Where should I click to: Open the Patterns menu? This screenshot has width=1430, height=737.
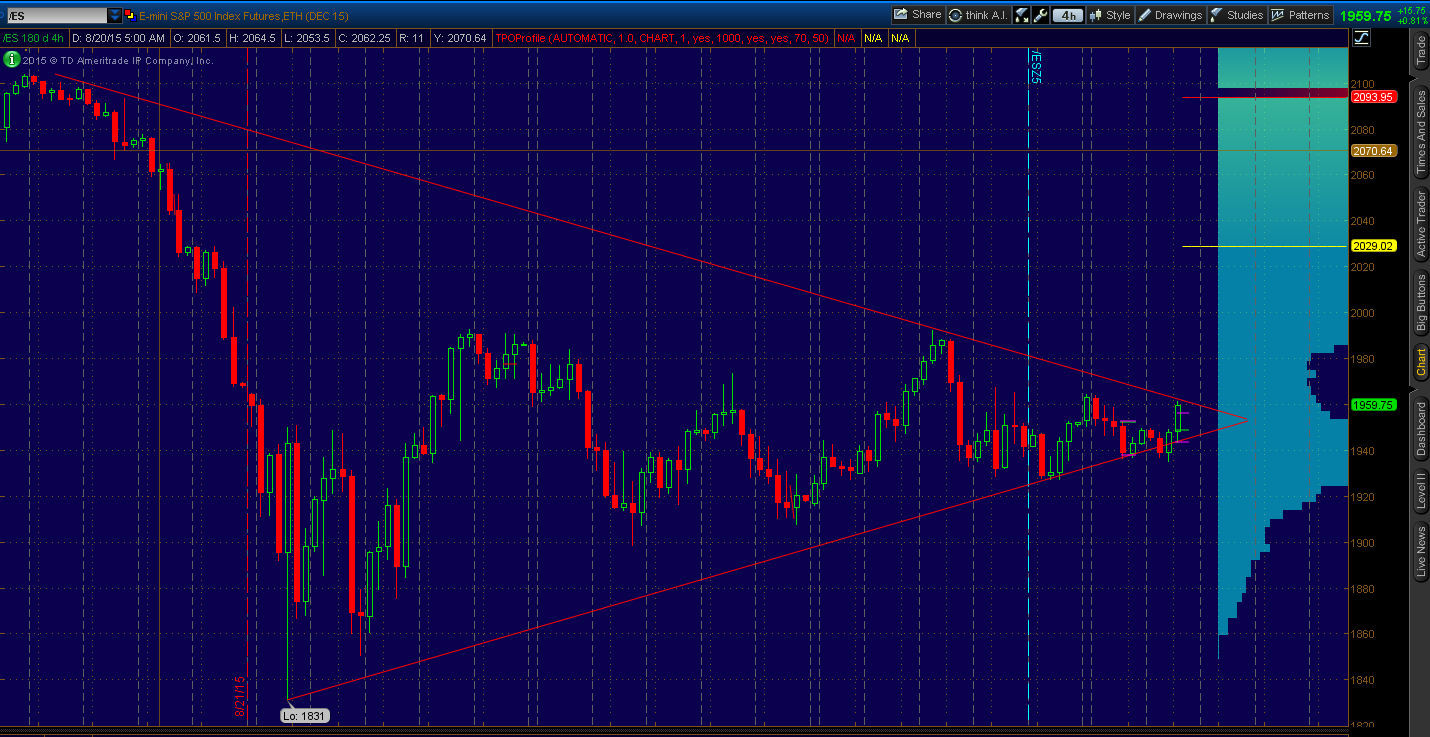[x=1300, y=15]
